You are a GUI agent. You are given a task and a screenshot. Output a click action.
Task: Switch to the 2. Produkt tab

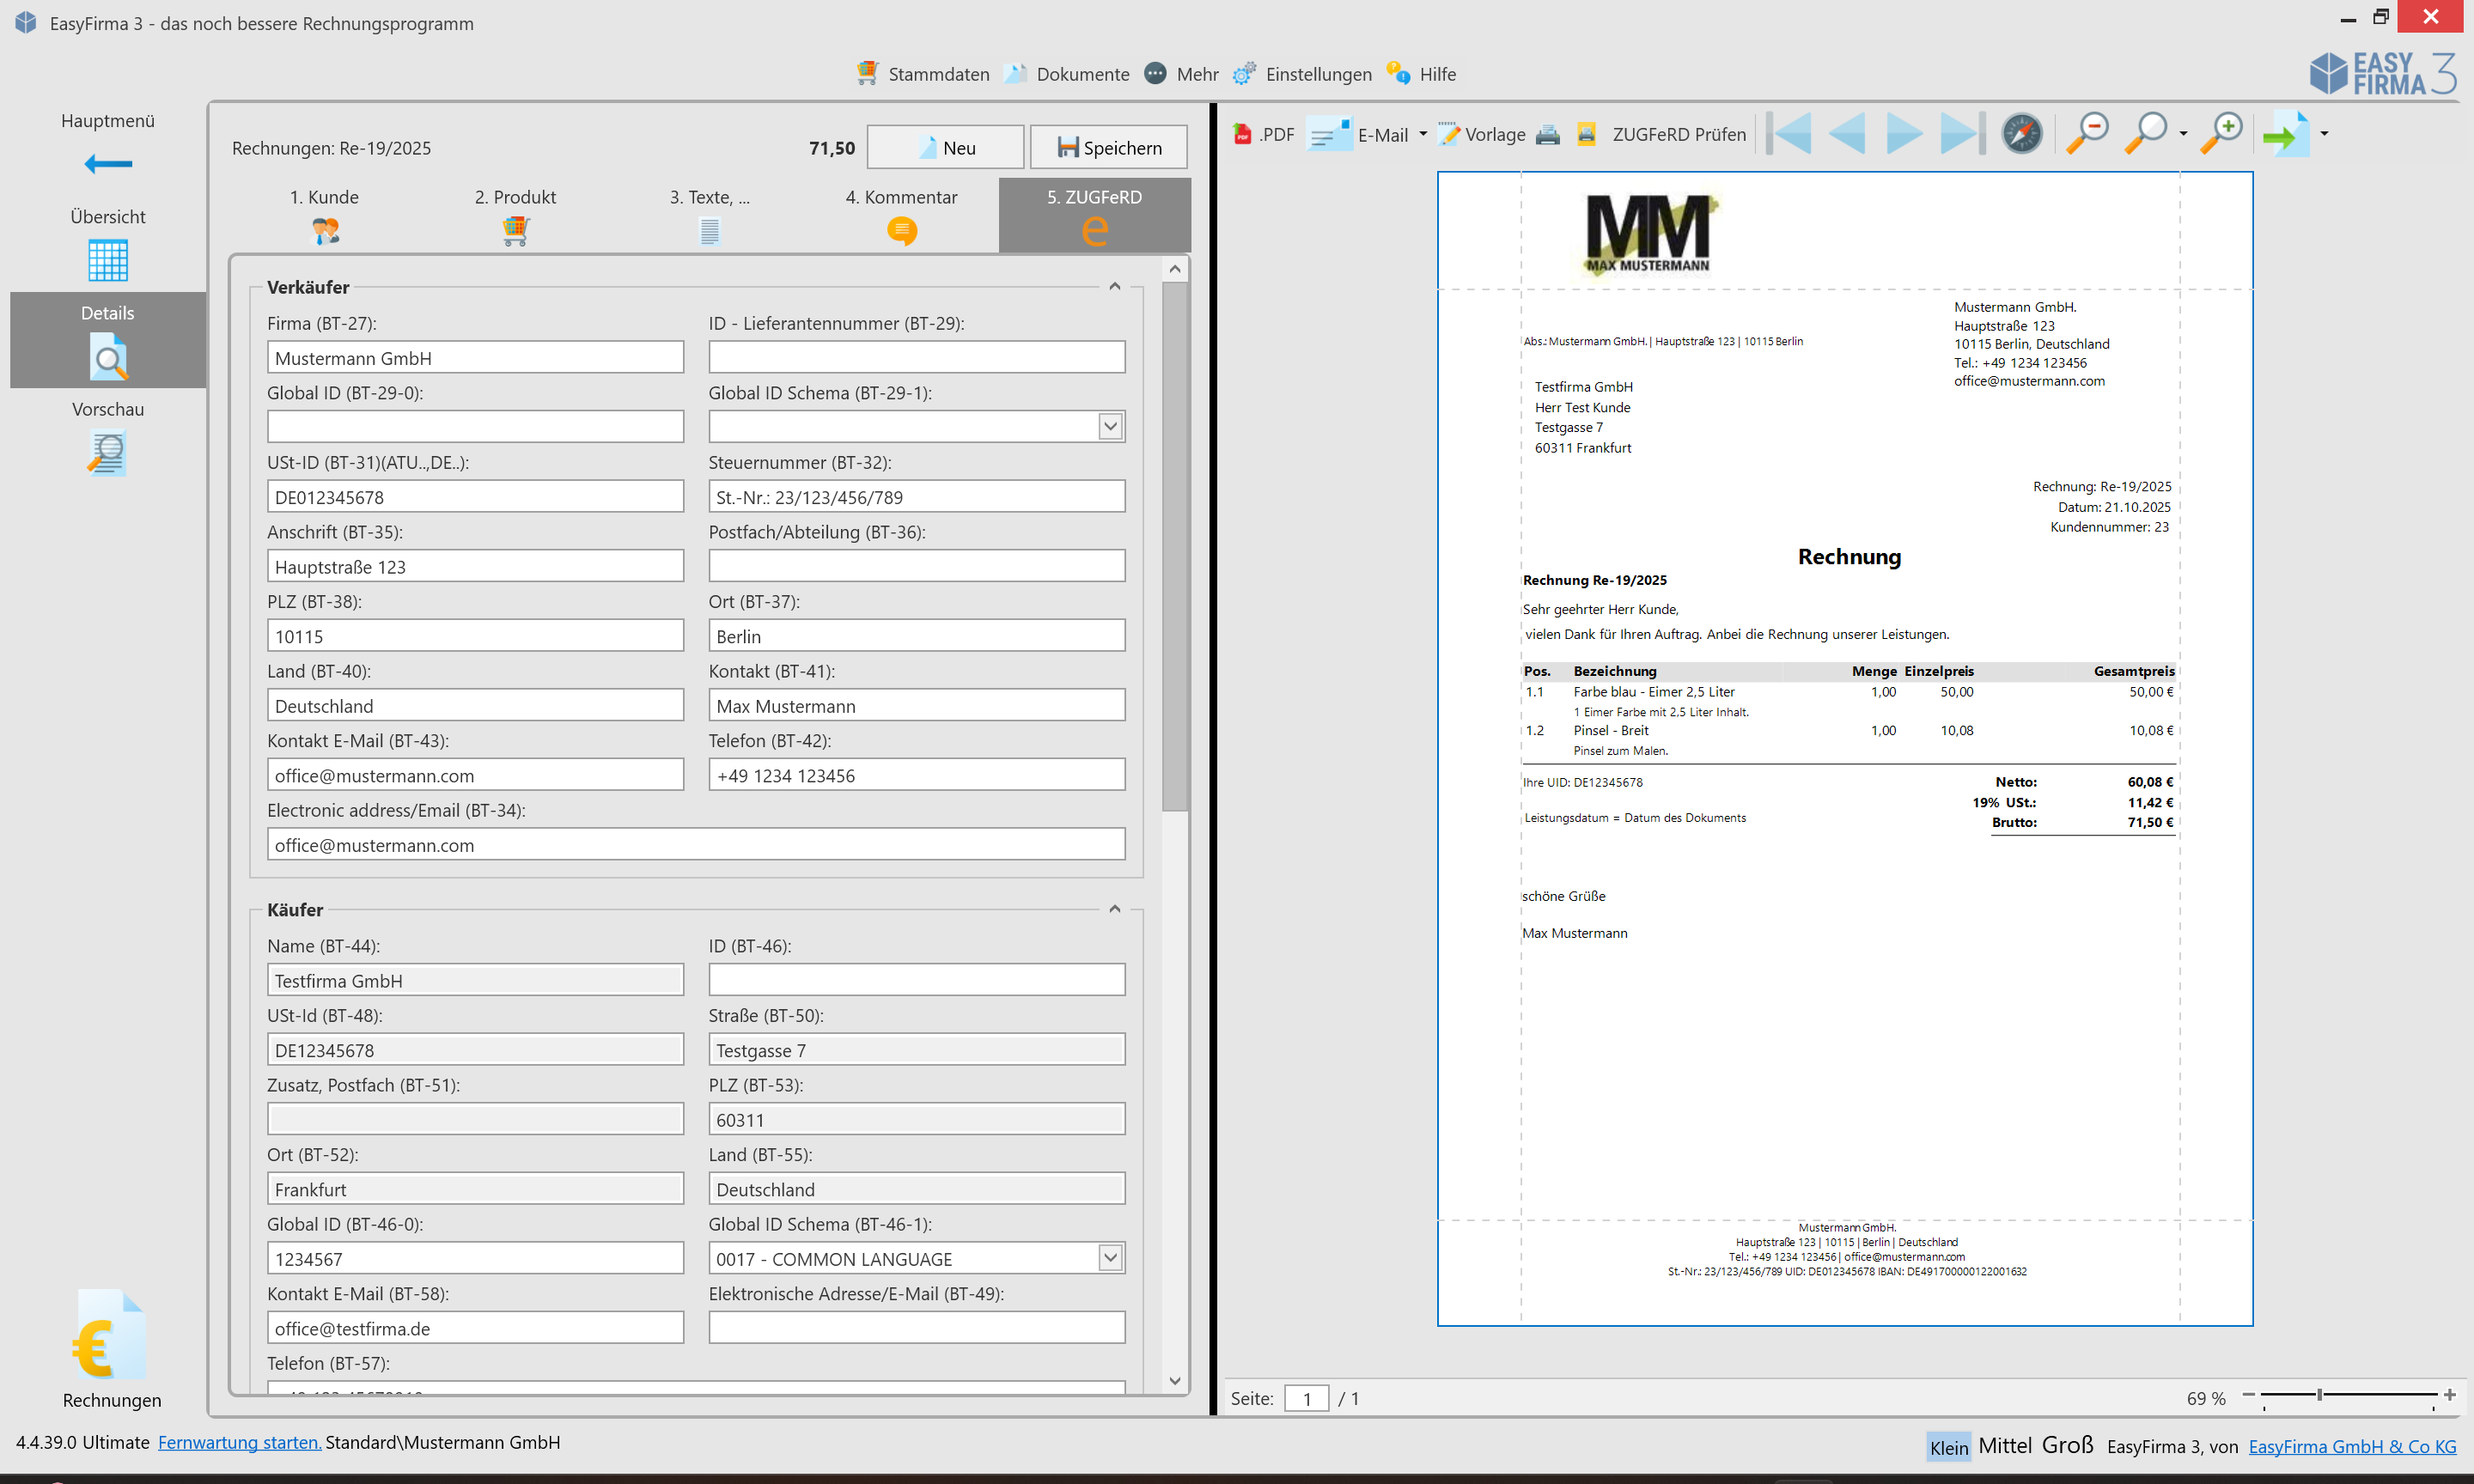(x=515, y=214)
